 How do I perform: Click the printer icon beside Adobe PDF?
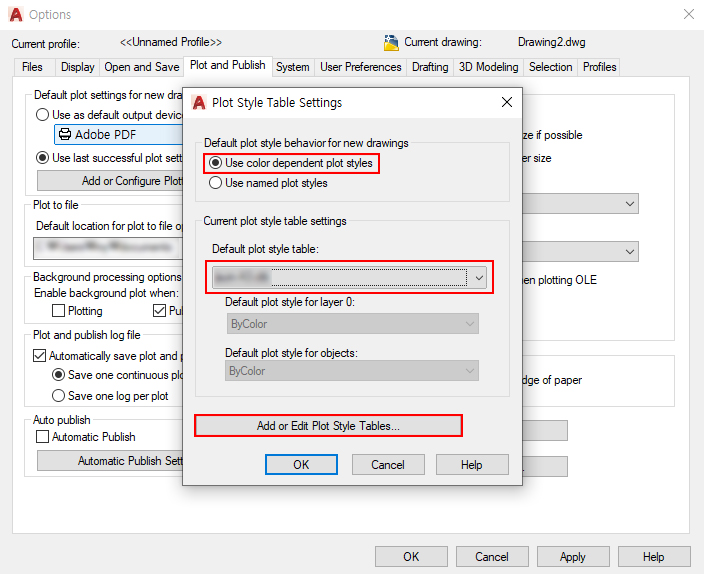pyautogui.click(x=65, y=134)
